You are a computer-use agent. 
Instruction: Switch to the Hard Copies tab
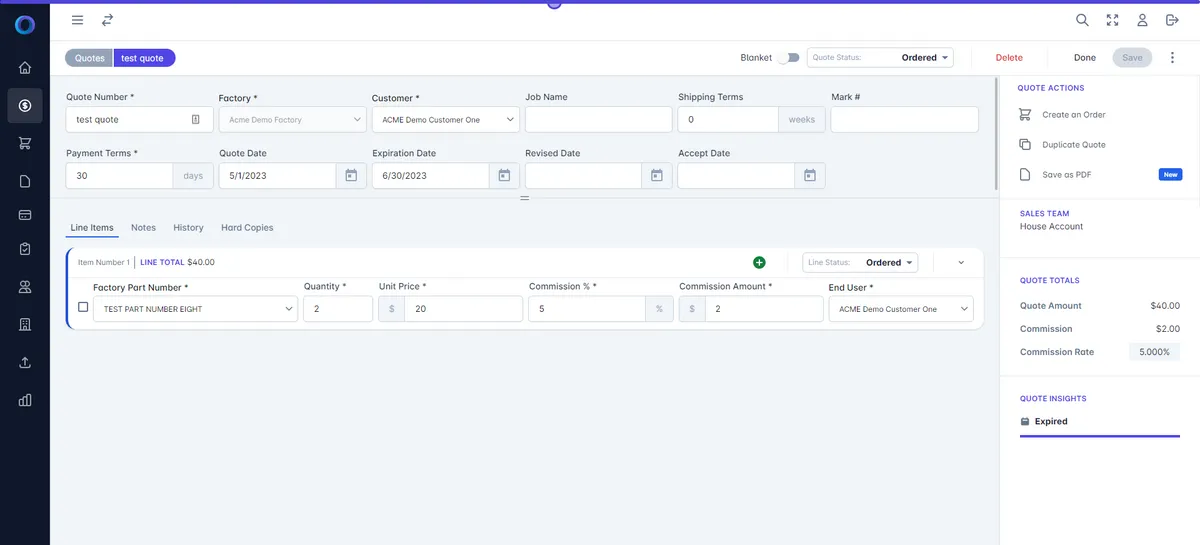click(247, 228)
